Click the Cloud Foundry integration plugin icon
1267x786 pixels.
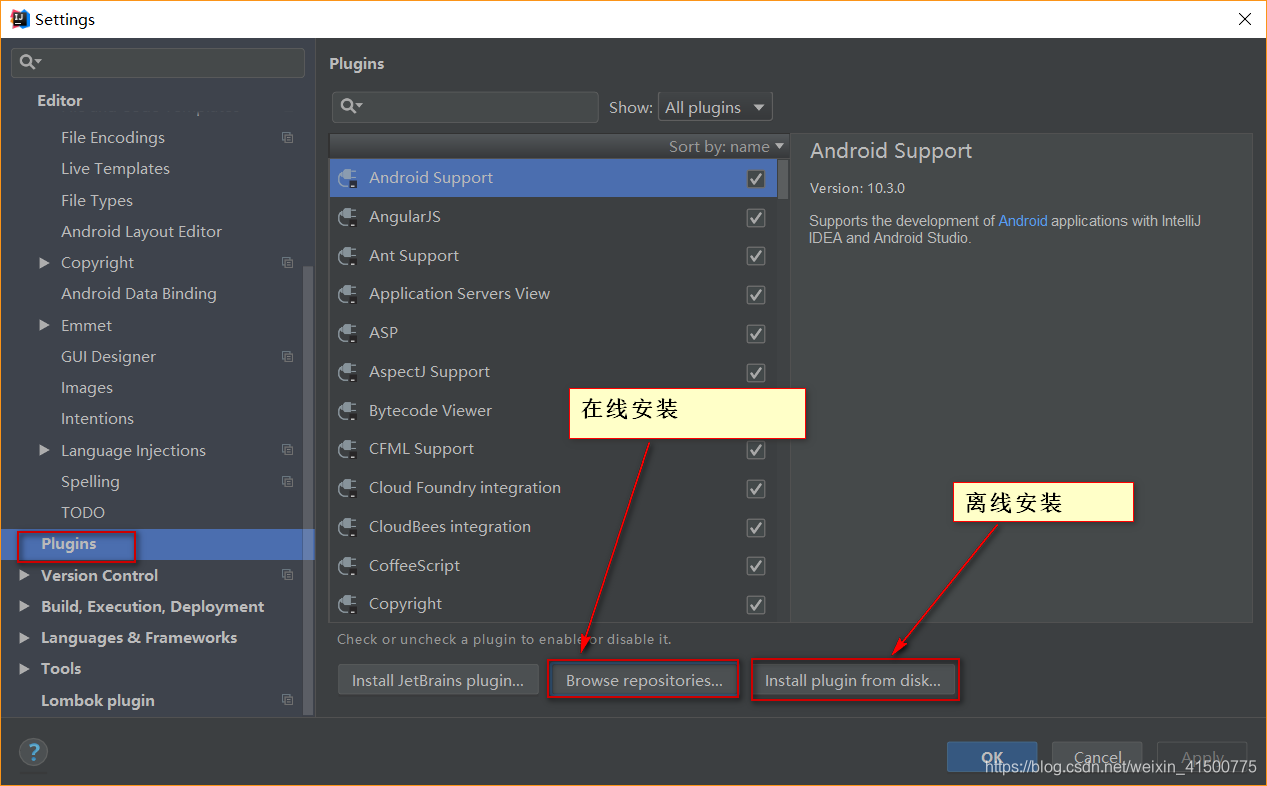pos(348,488)
